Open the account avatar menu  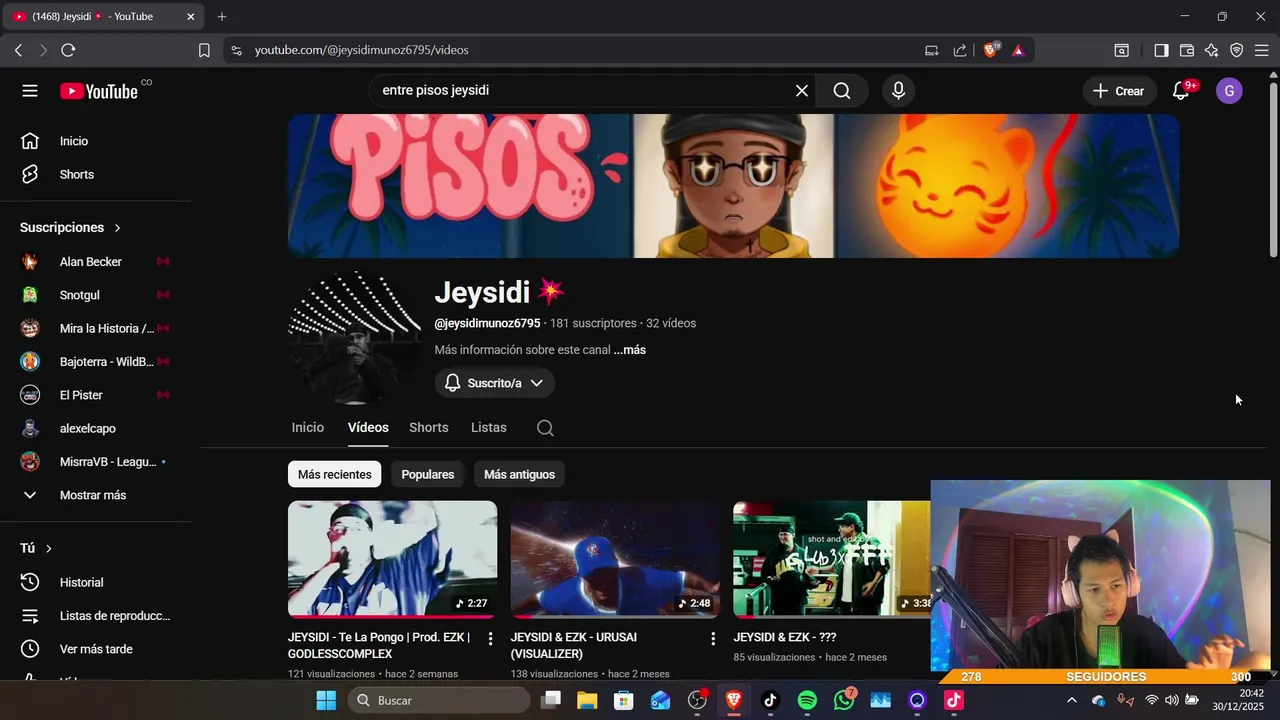pyautogui.click(x=1229, y=91)
